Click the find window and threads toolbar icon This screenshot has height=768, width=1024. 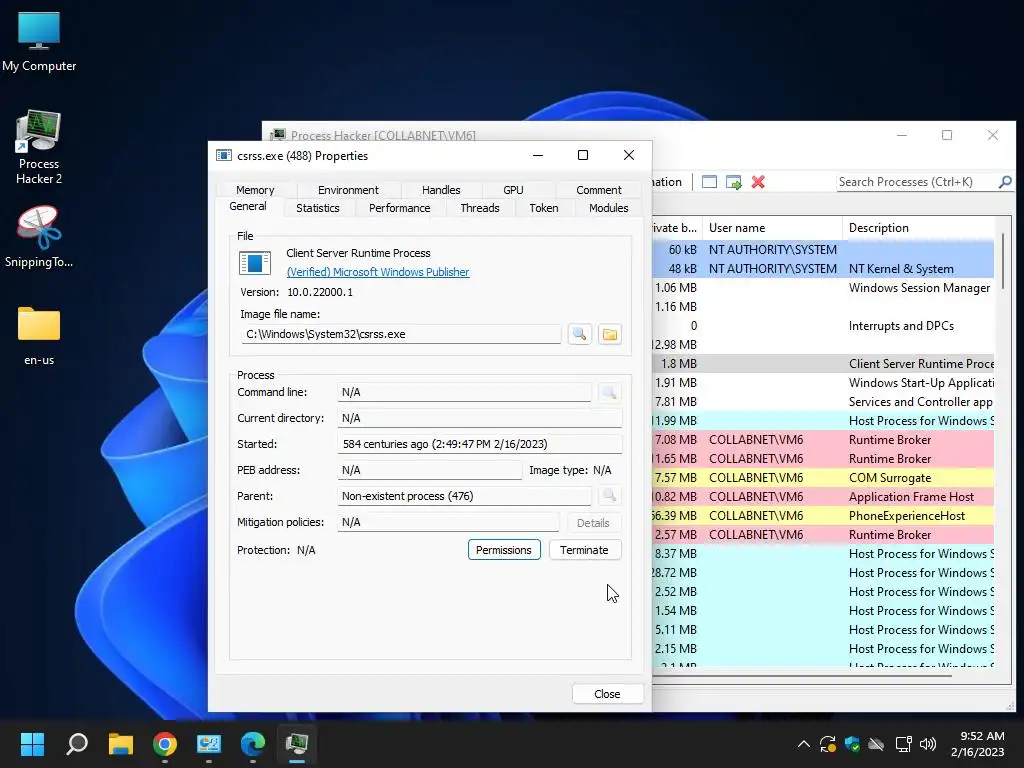[x=733, y=182]
